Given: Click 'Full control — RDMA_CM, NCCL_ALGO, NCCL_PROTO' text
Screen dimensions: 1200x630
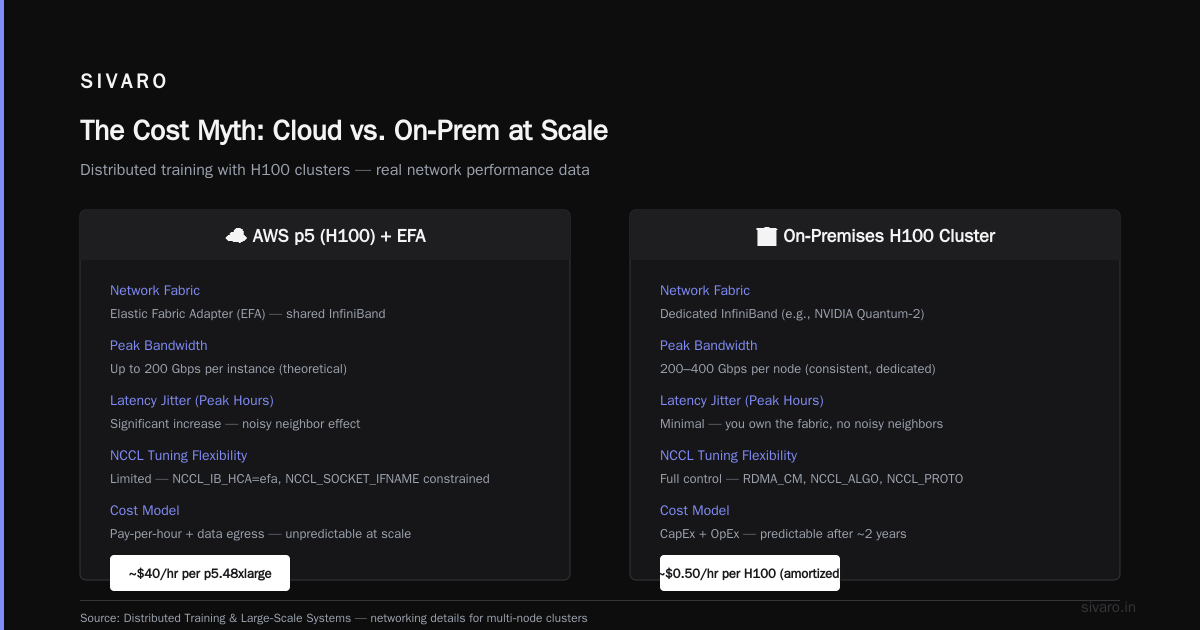Looking at the screenshot, I should click(812, 478).
